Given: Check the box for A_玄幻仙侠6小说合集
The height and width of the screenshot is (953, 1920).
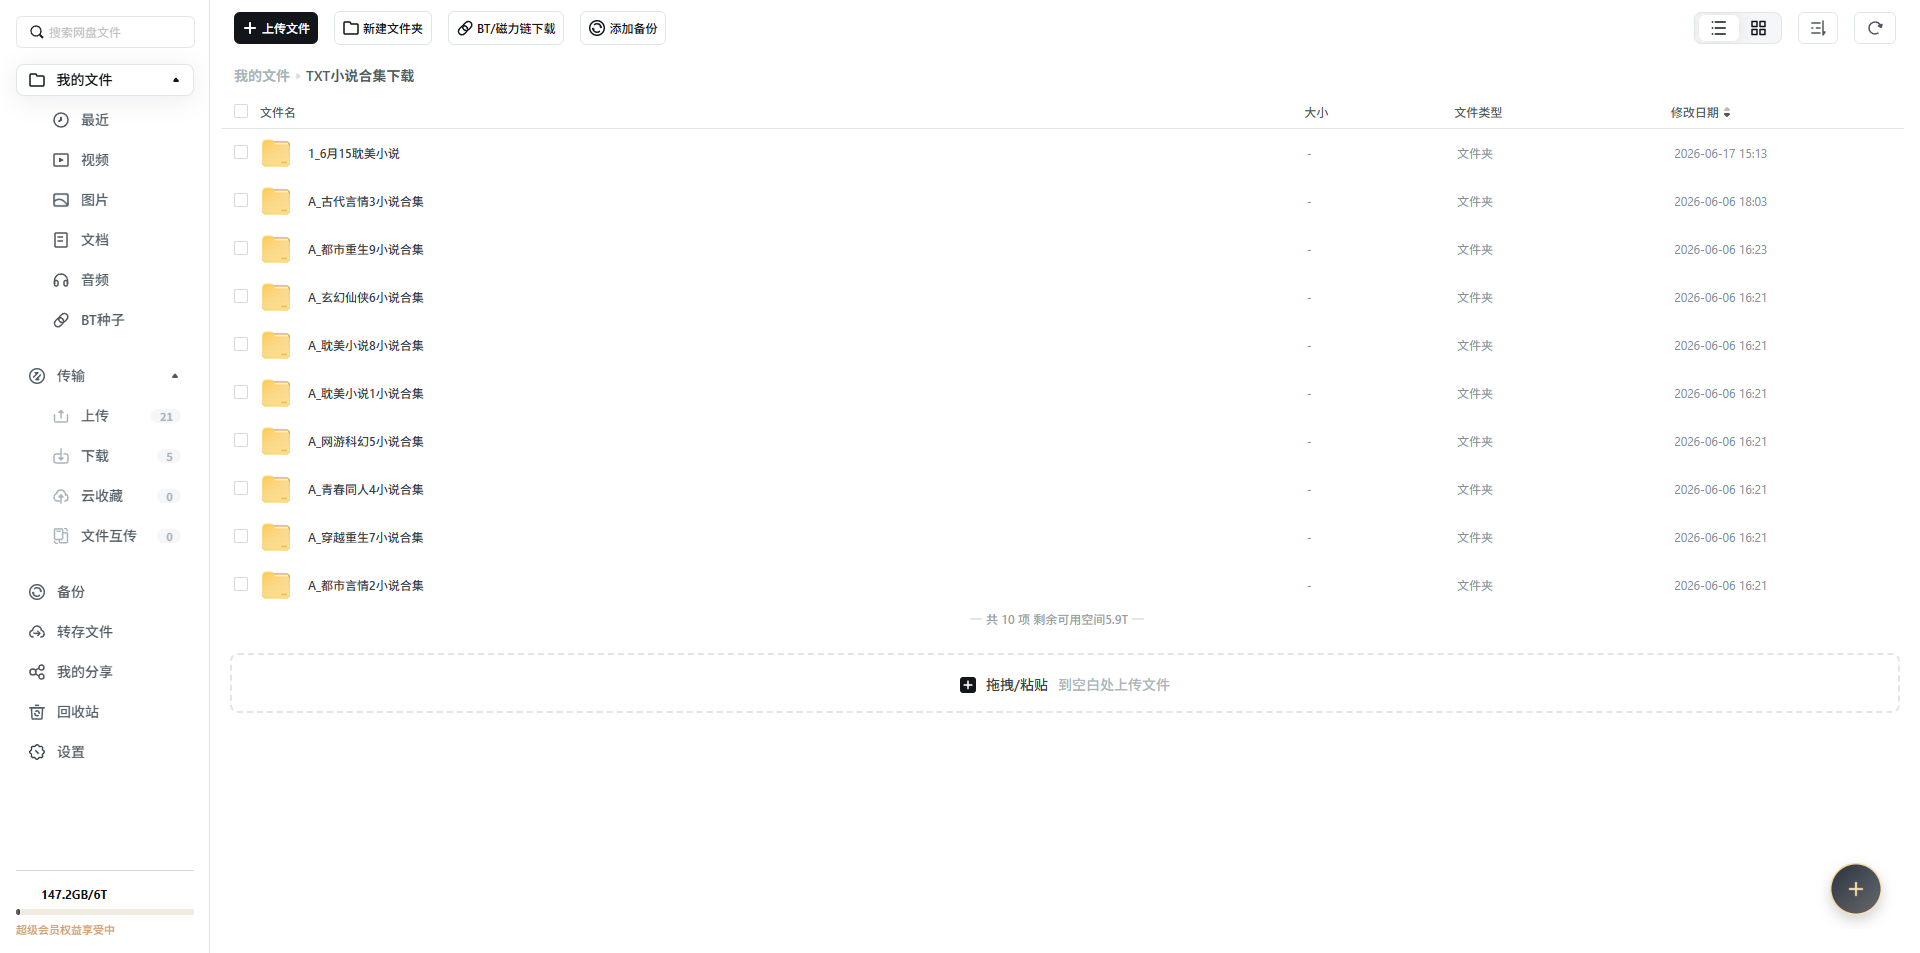Looking at the screenshot, I should point(241,296).
